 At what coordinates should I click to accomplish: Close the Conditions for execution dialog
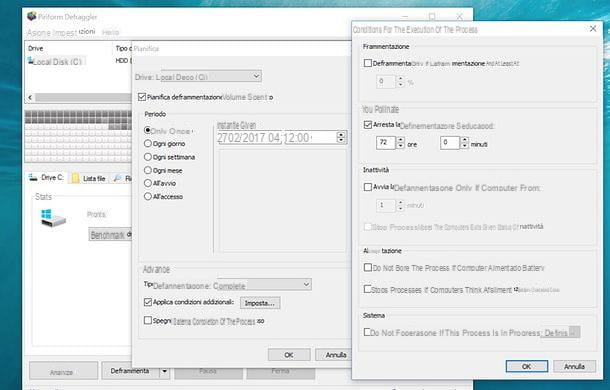coord(593,29)
